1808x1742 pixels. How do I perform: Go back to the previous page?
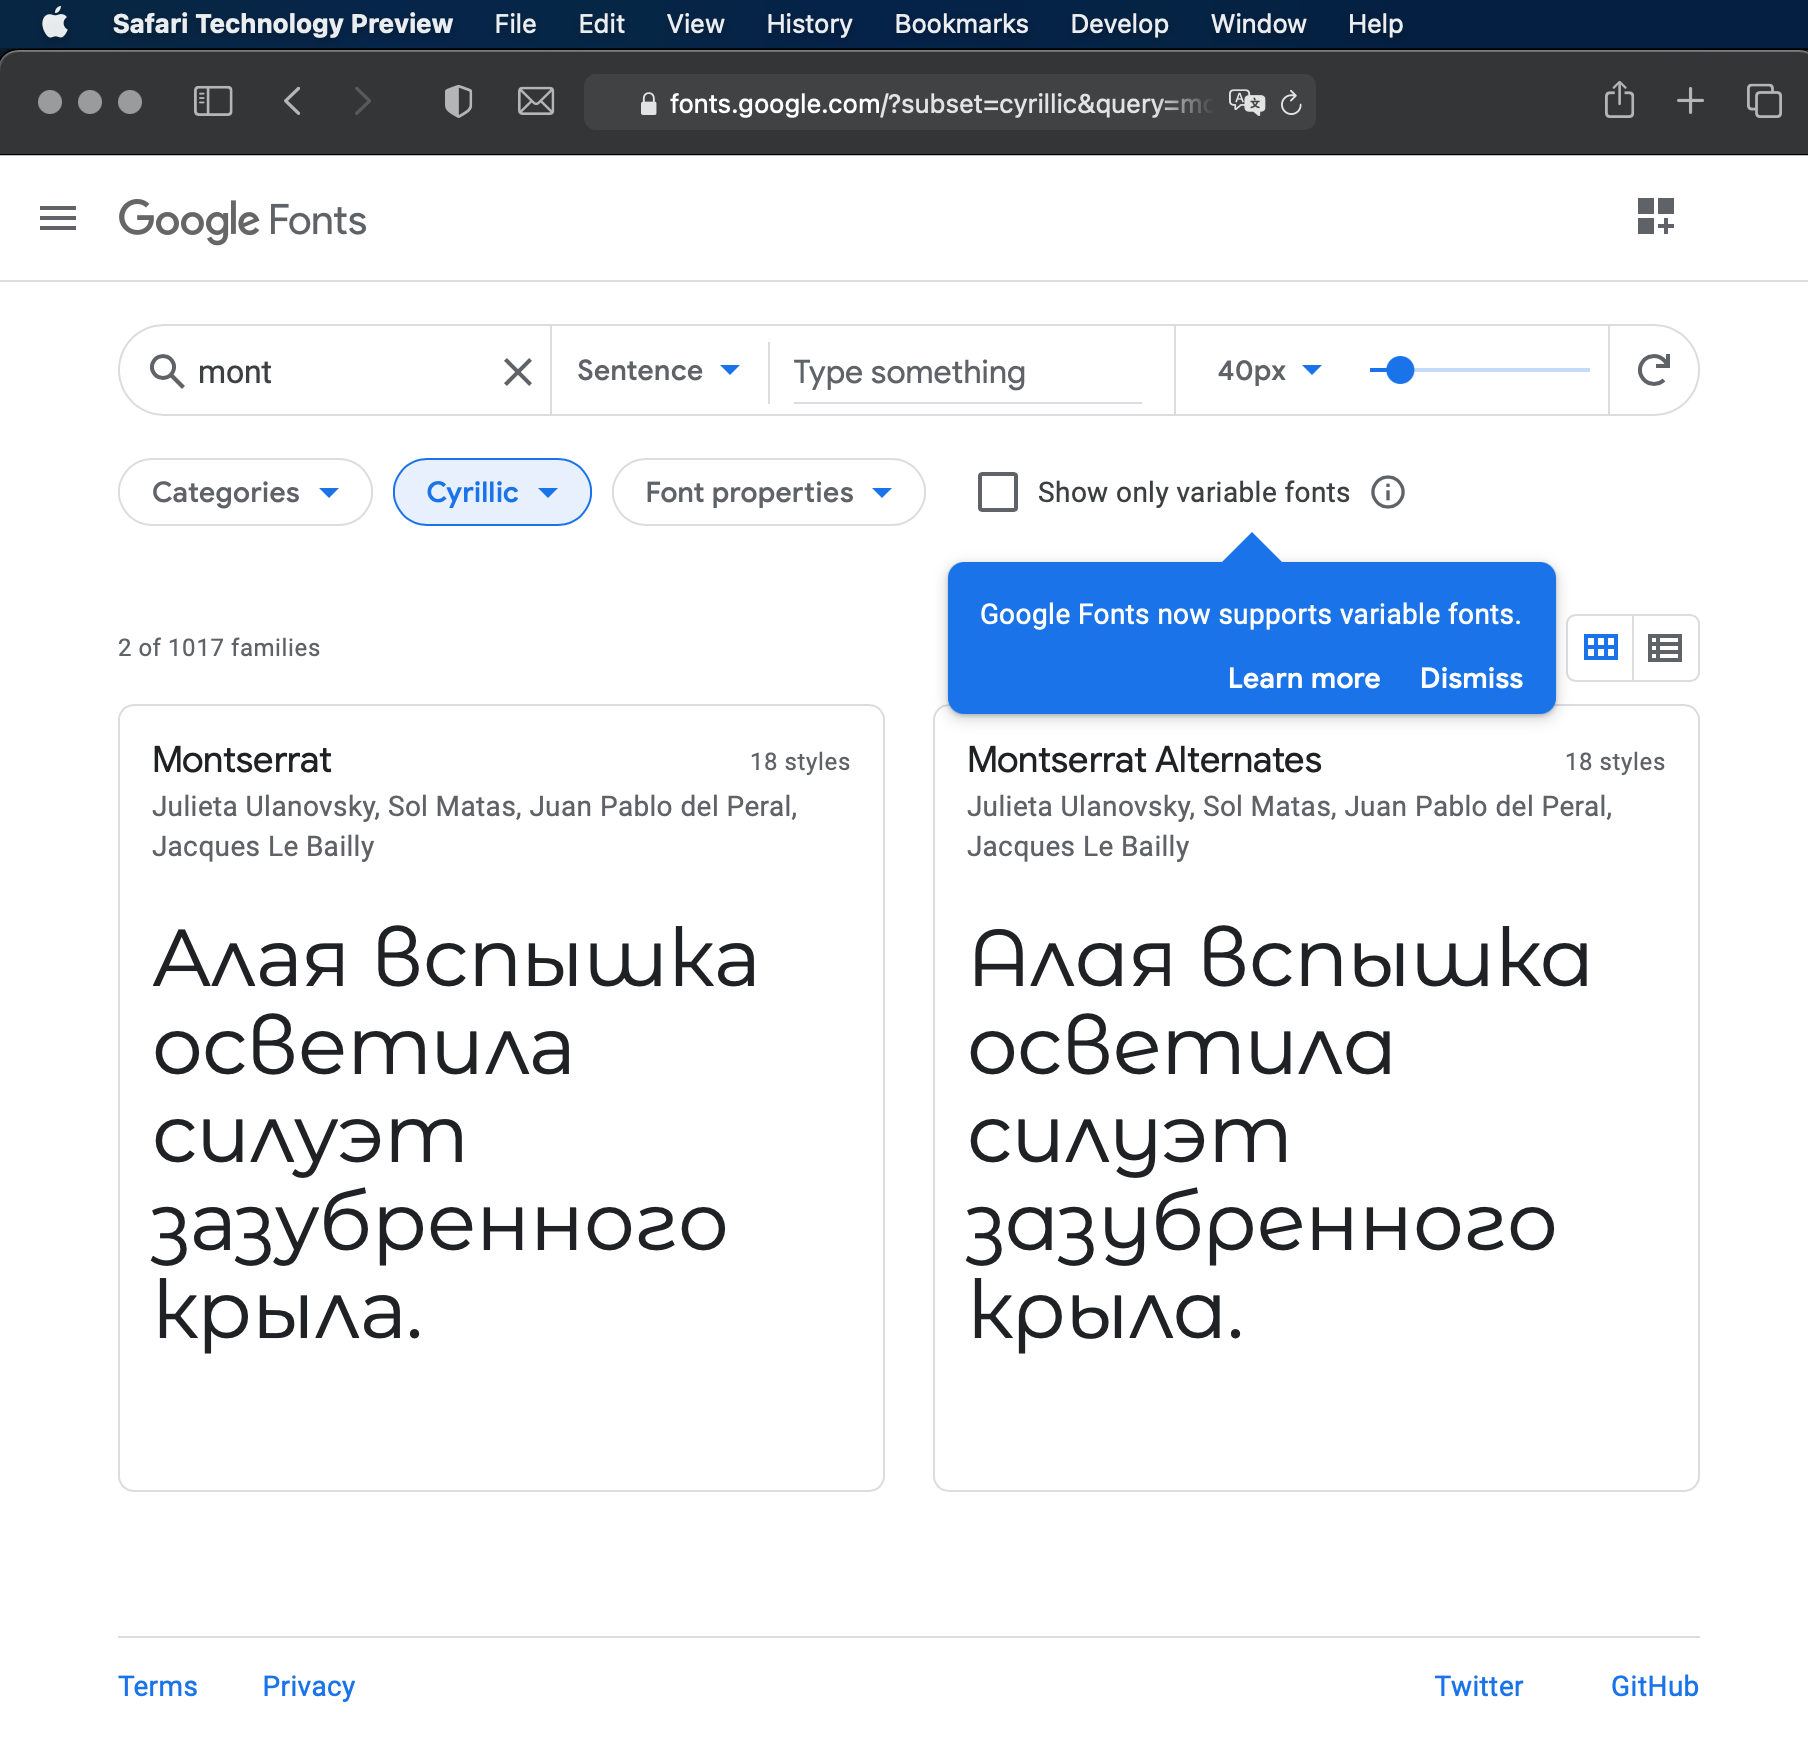coord(292,101)
